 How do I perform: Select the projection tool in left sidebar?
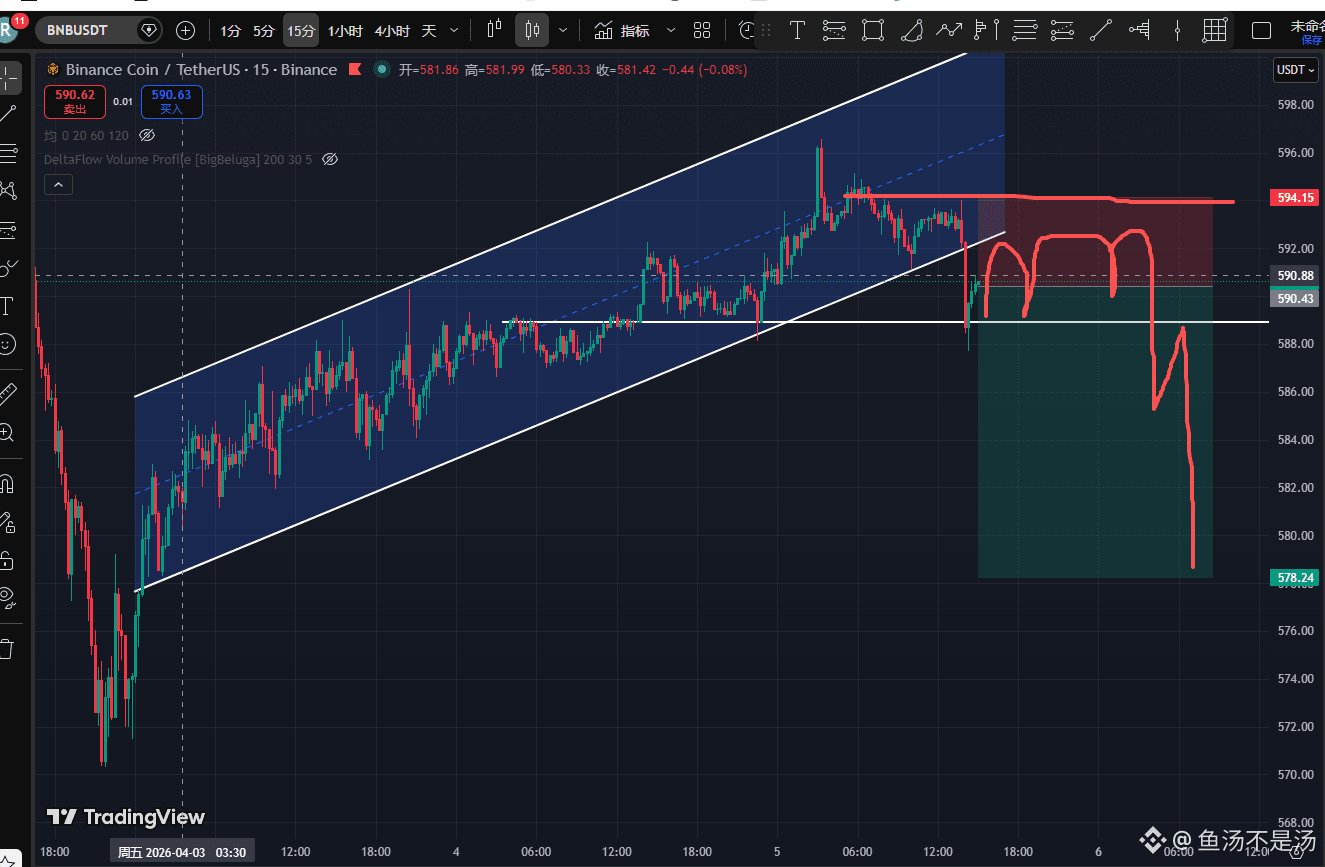click(8, 229)
